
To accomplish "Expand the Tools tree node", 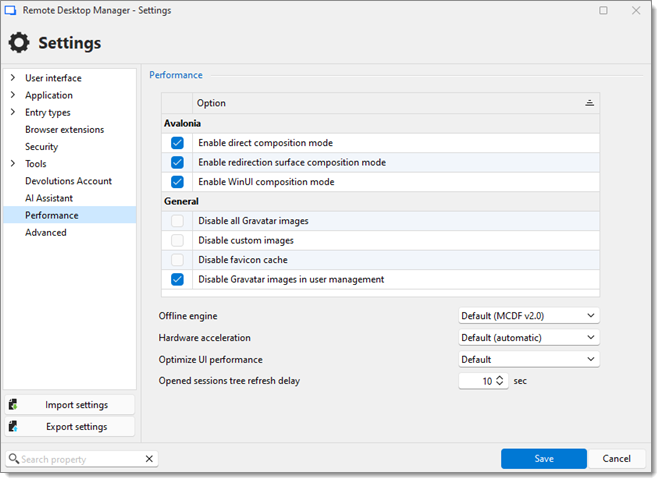I will 13,163.
